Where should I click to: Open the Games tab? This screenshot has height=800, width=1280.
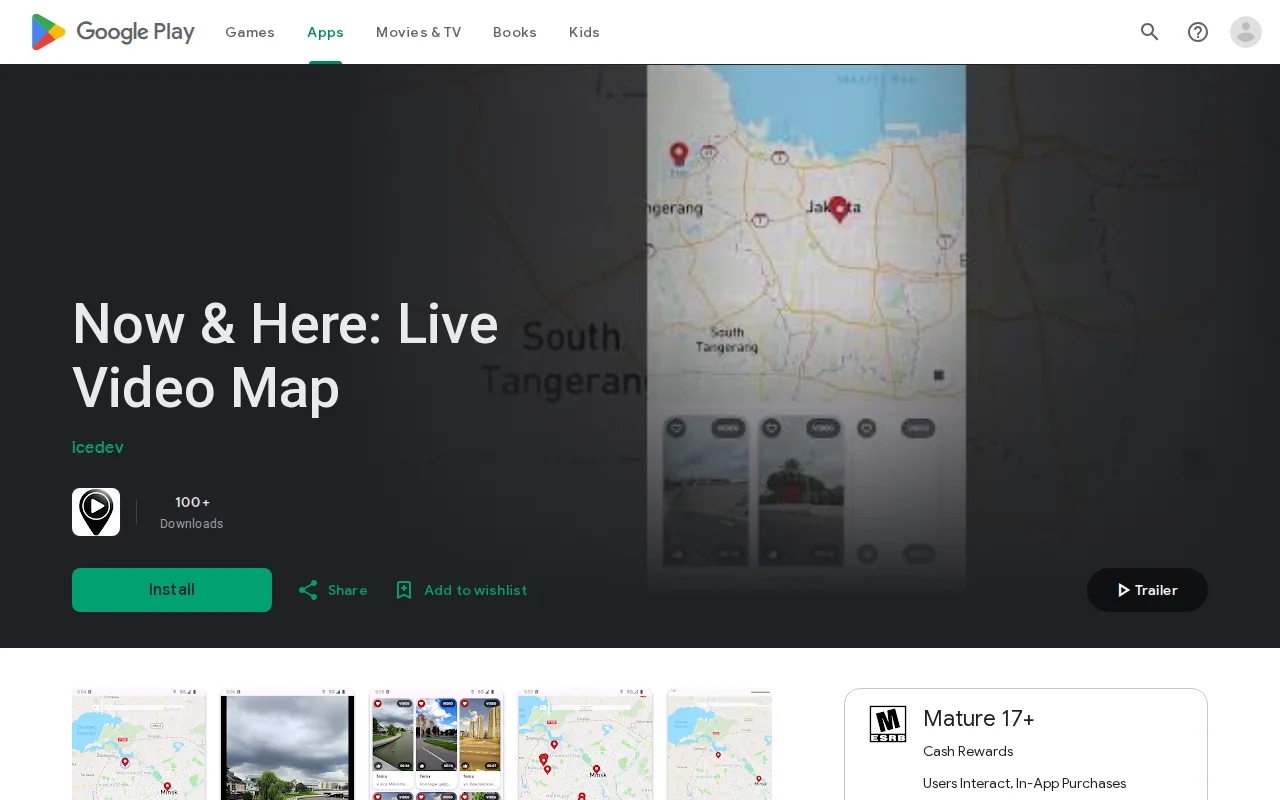point(250,32)
